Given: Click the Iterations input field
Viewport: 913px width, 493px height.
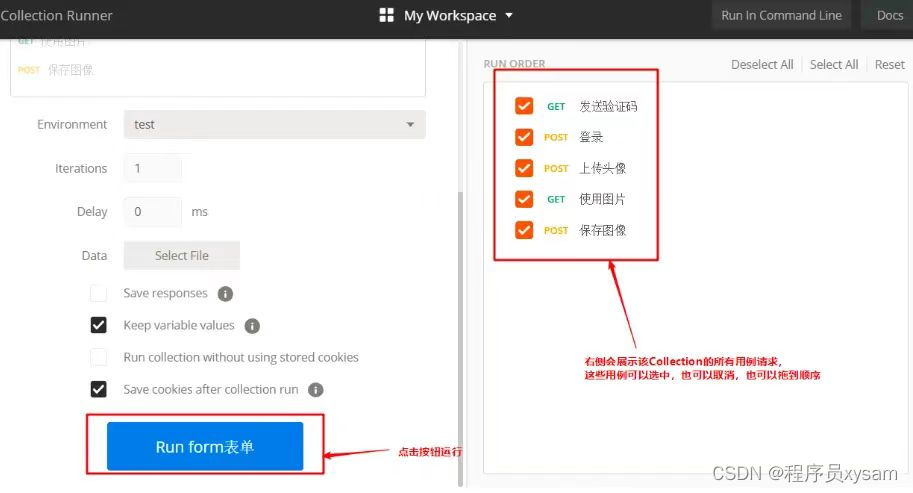Looking at the screenshot, I should (153, 168).
